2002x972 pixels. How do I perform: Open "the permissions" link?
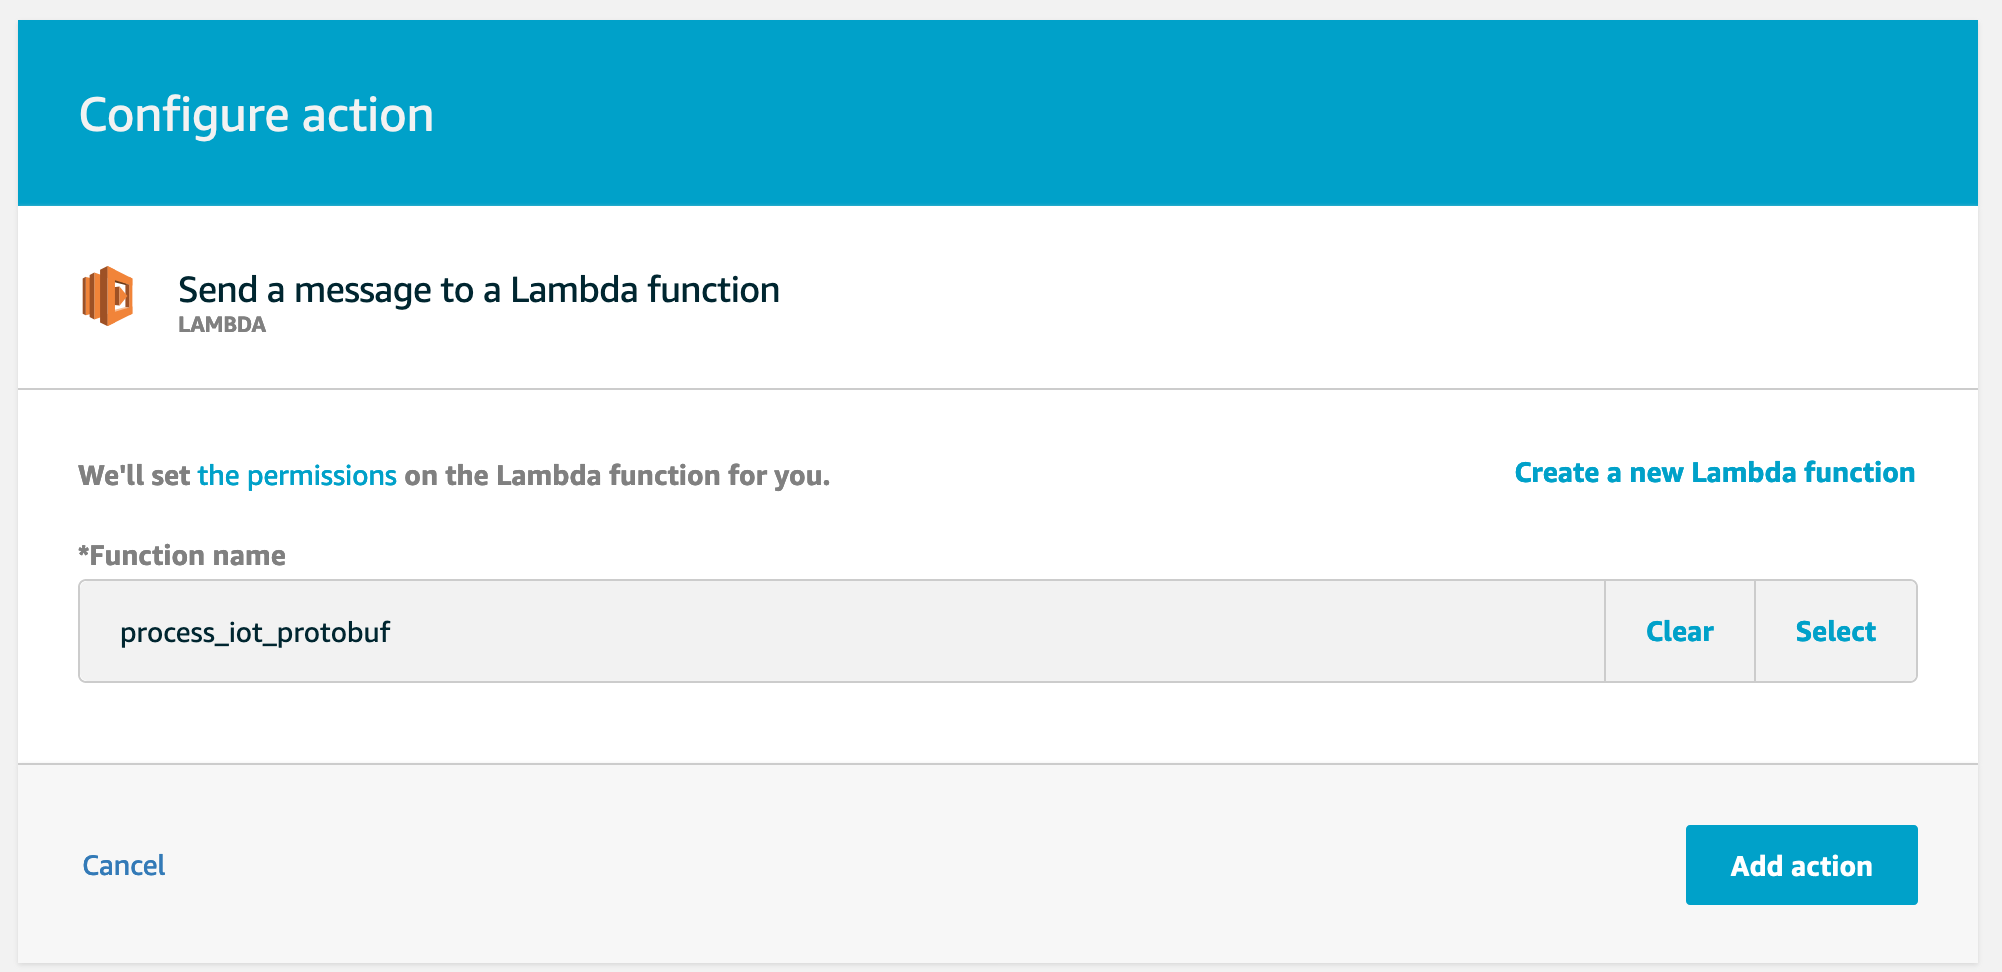297,475
